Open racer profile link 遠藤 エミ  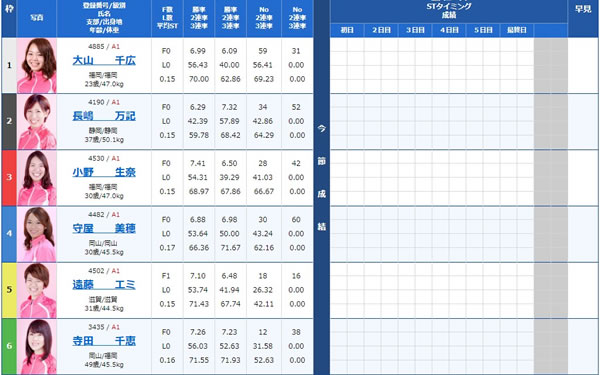tap(104, 285)
